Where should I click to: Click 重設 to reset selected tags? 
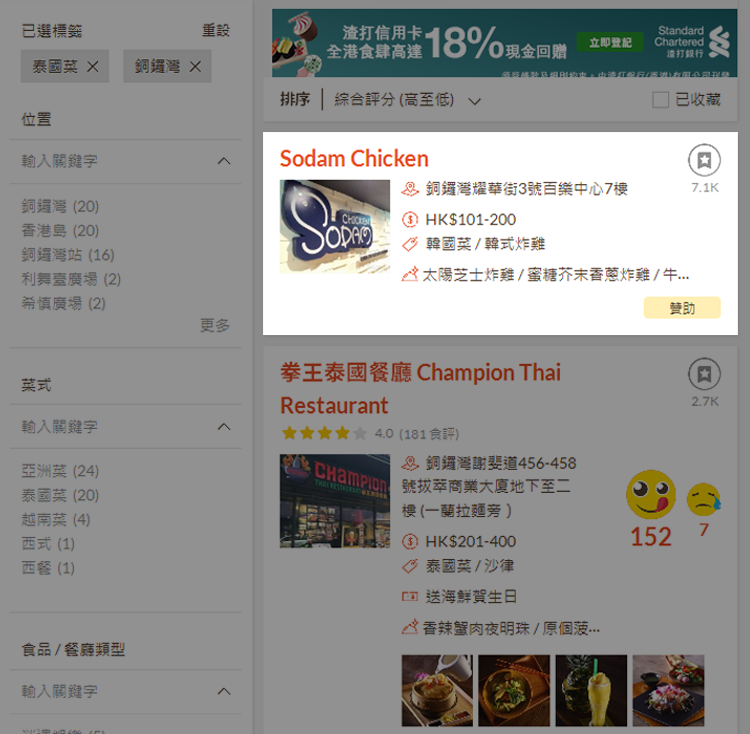click(x=216, y=31)
